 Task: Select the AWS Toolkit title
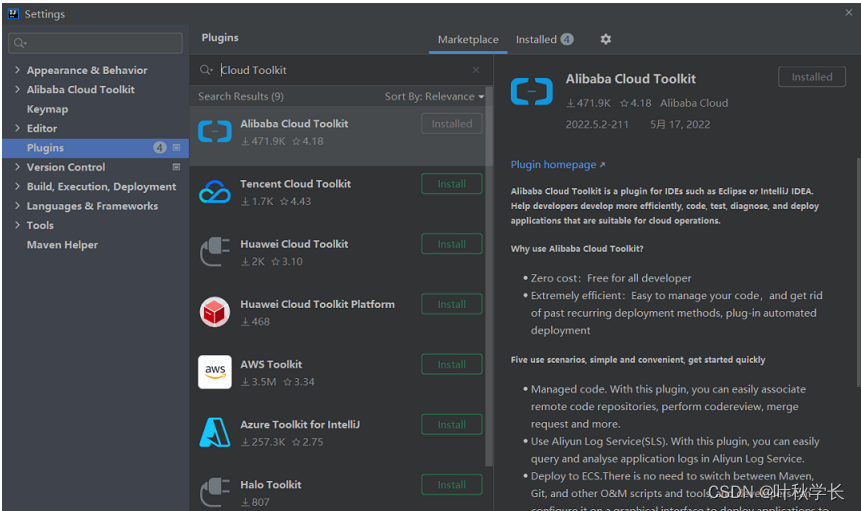pos(271,364)
